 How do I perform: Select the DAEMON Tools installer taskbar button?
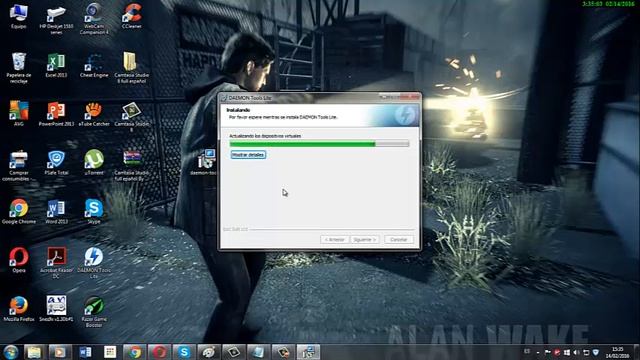pyautogui.click(x=308, y=352)
